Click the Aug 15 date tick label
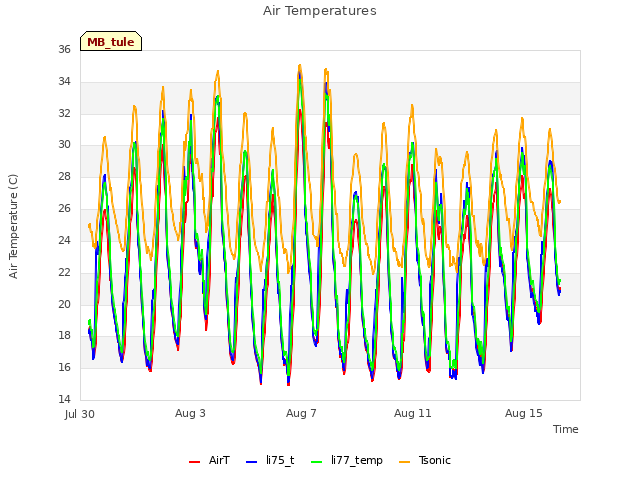This screenshot has width=640, height=480. [x=524, y=413]
